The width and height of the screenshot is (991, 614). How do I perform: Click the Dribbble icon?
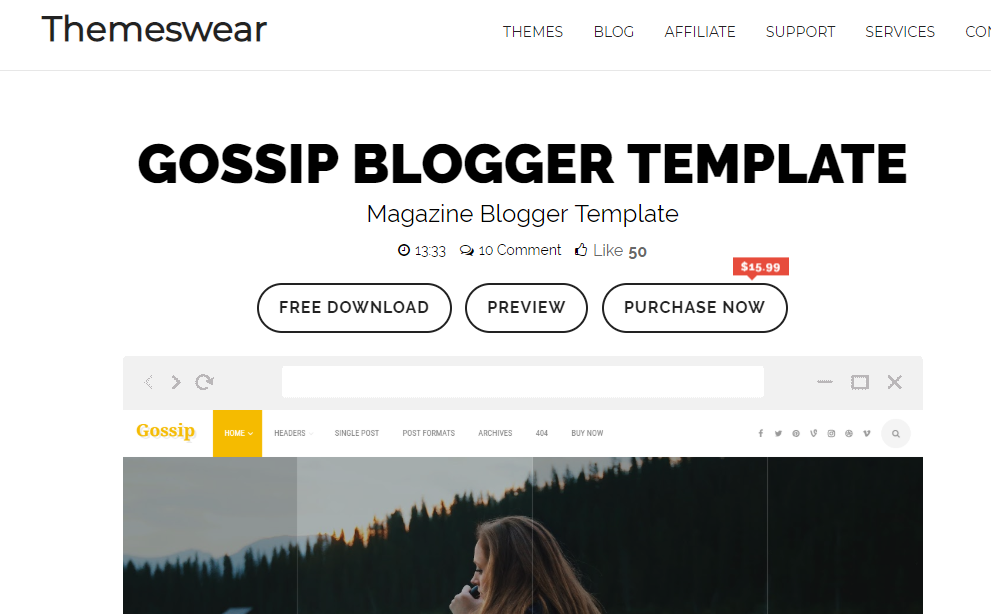pos(849,433)
